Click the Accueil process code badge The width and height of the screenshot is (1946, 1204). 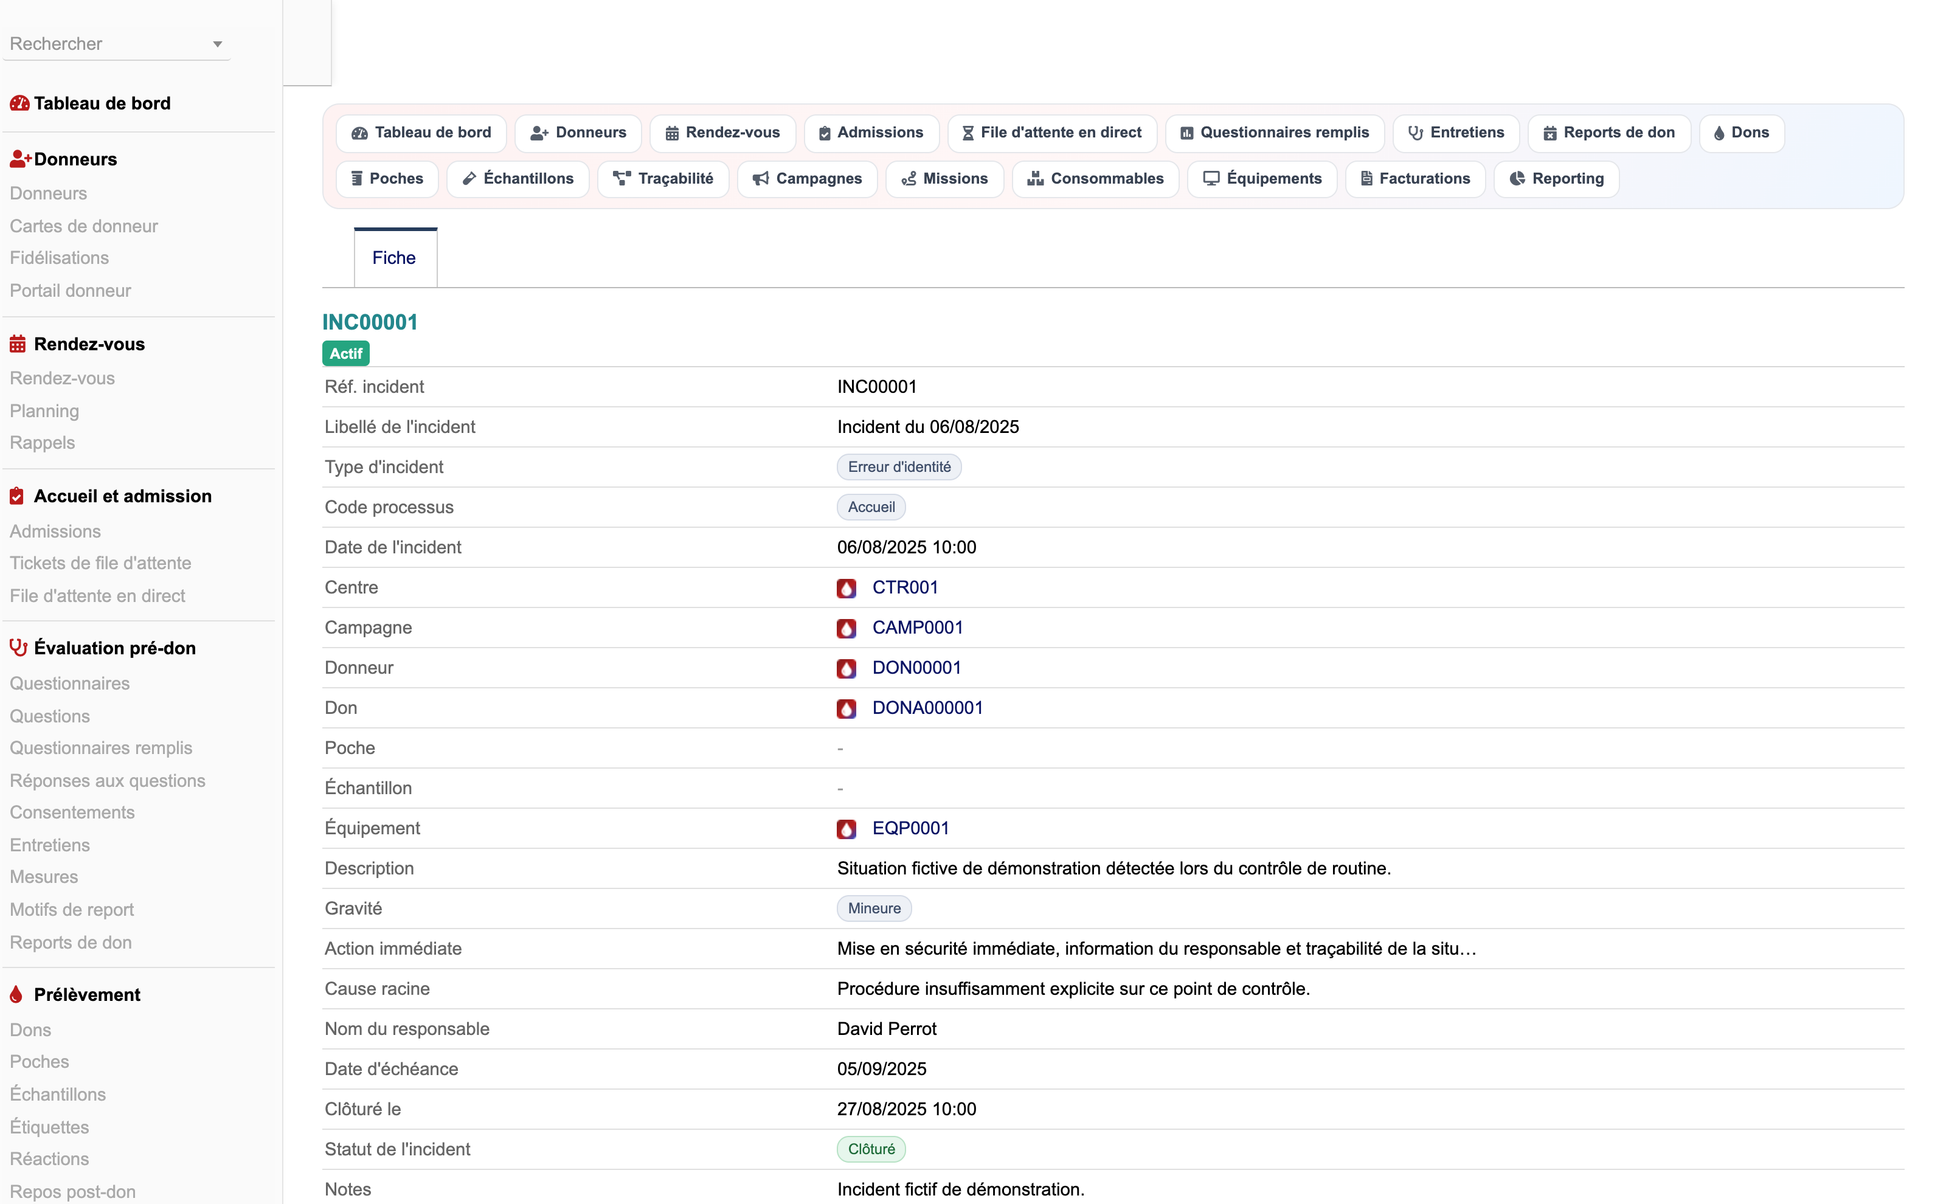pos(871,508)
